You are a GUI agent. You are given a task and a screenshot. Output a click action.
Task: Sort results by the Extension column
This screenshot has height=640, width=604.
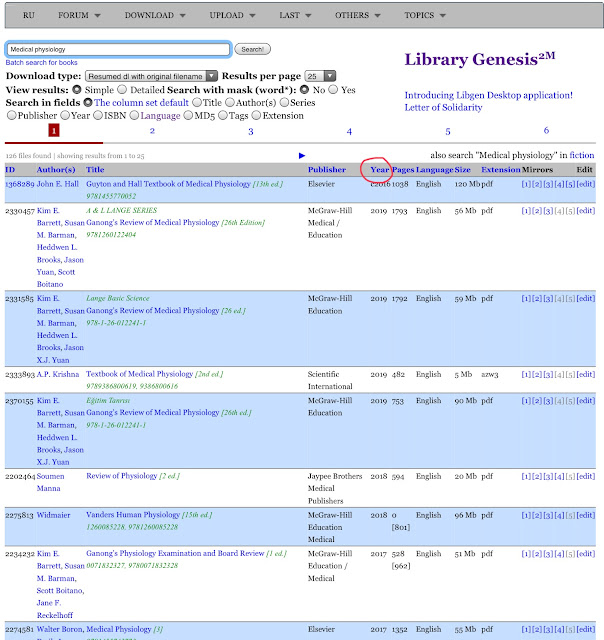501,169
